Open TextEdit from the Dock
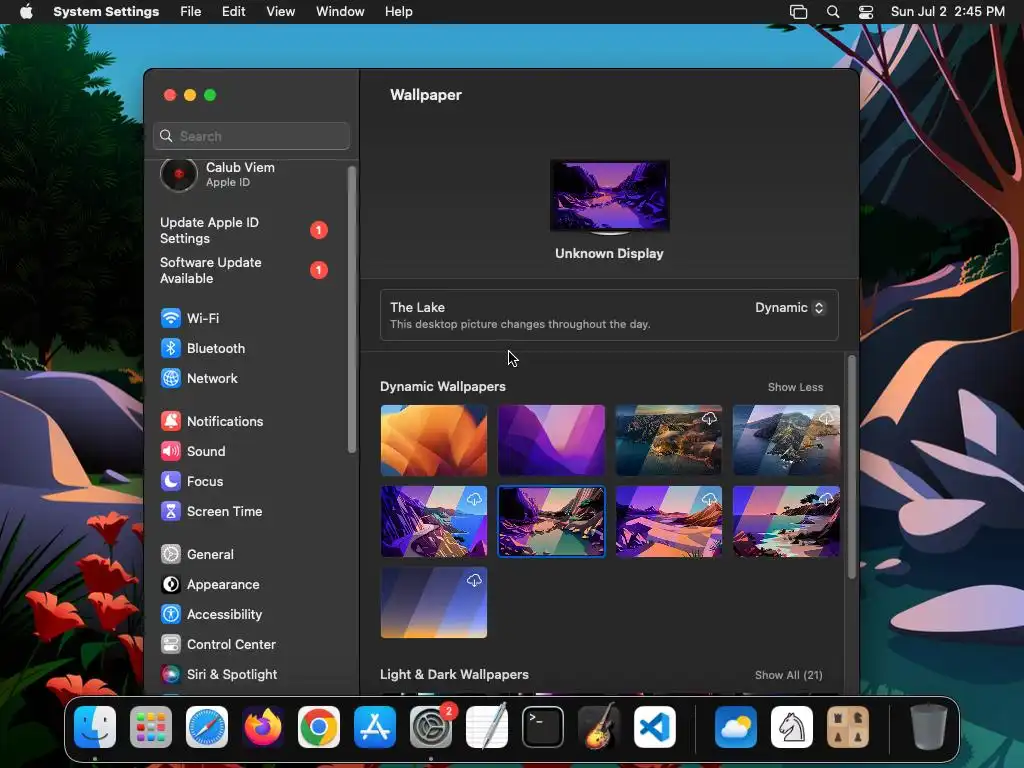 [487, 727]
